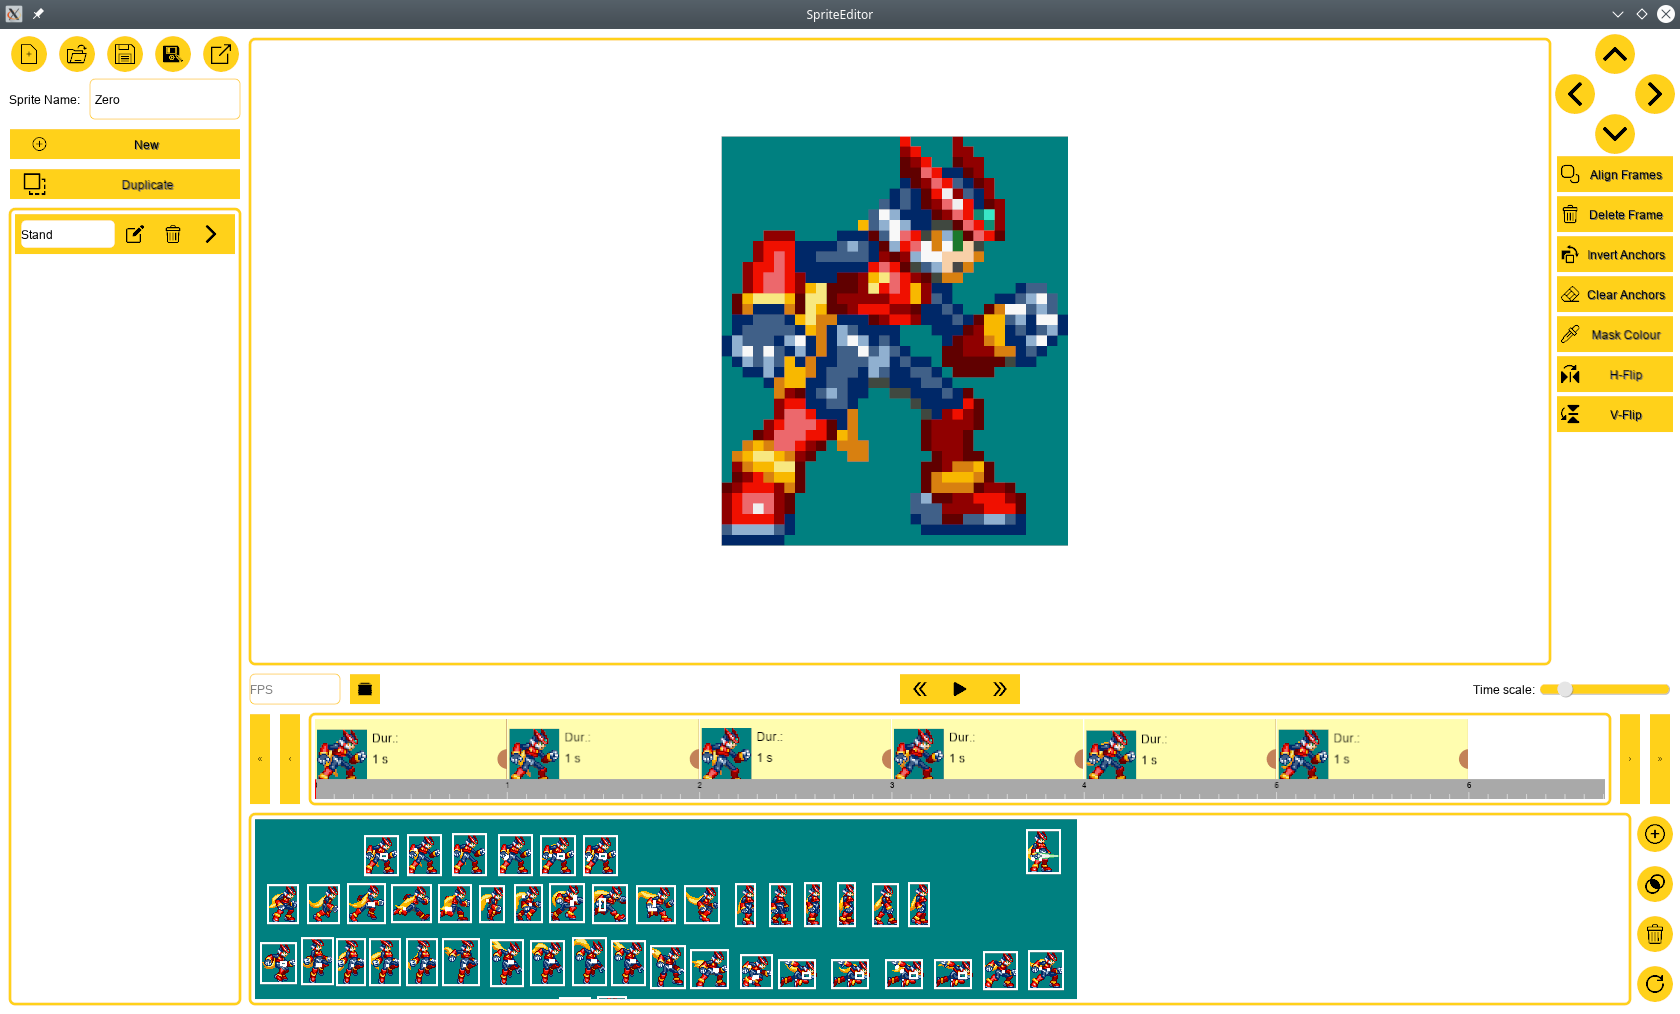Image resolution: width=1680 pixels, height=1014 pixels.
Task: Duplicate the selected animation
Action: pos(125,184)
